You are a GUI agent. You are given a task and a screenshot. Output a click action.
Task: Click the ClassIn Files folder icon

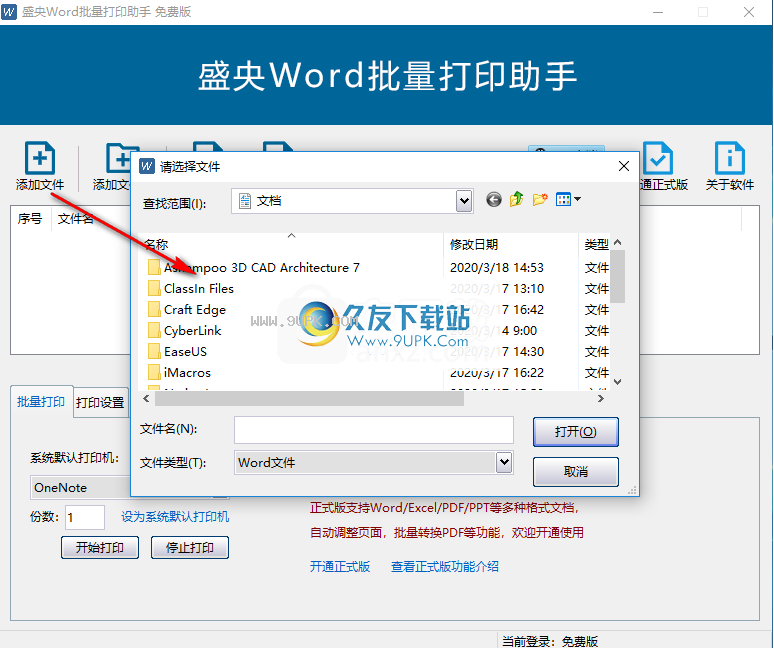pyautogui.click(x=154, y=289)
